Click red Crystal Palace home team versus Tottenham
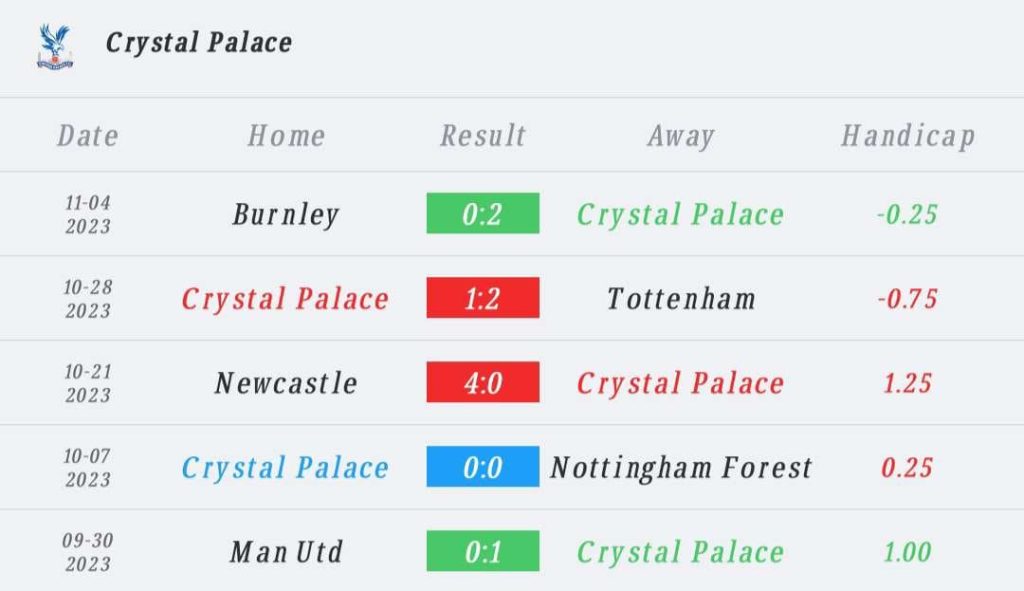 (285, 299)
